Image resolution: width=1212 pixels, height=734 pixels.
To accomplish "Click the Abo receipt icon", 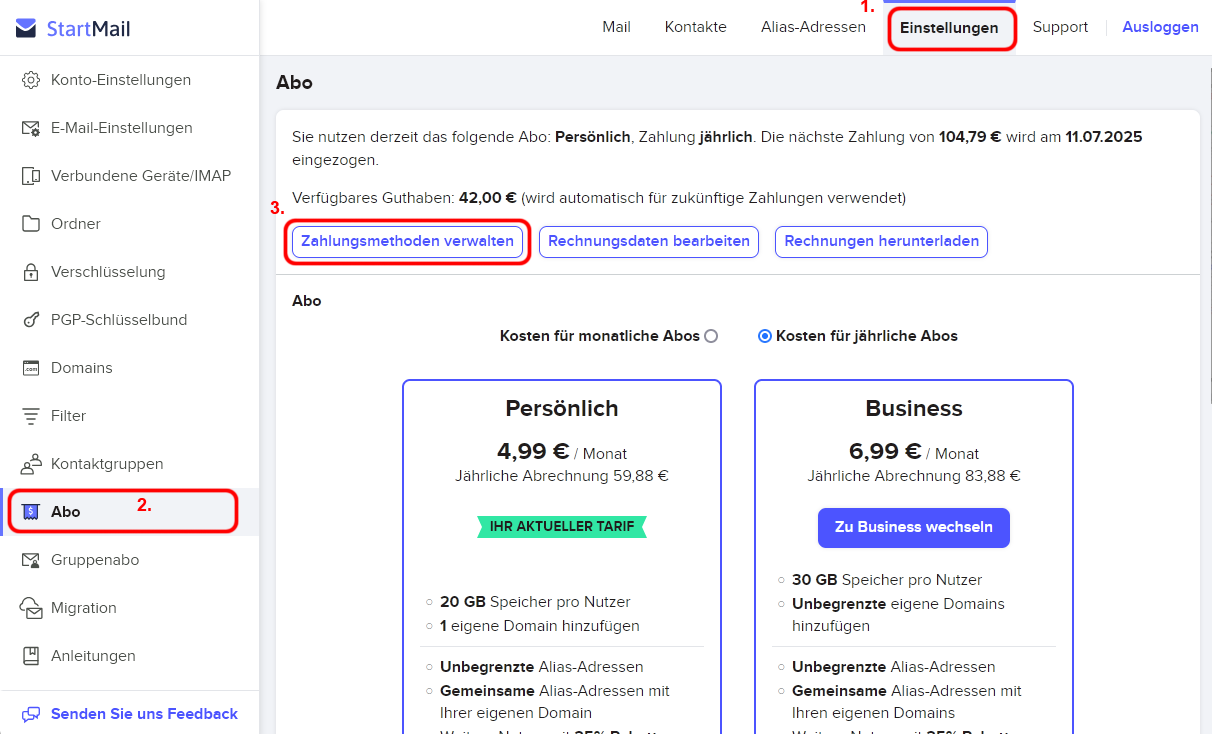I will coord(31,512).
